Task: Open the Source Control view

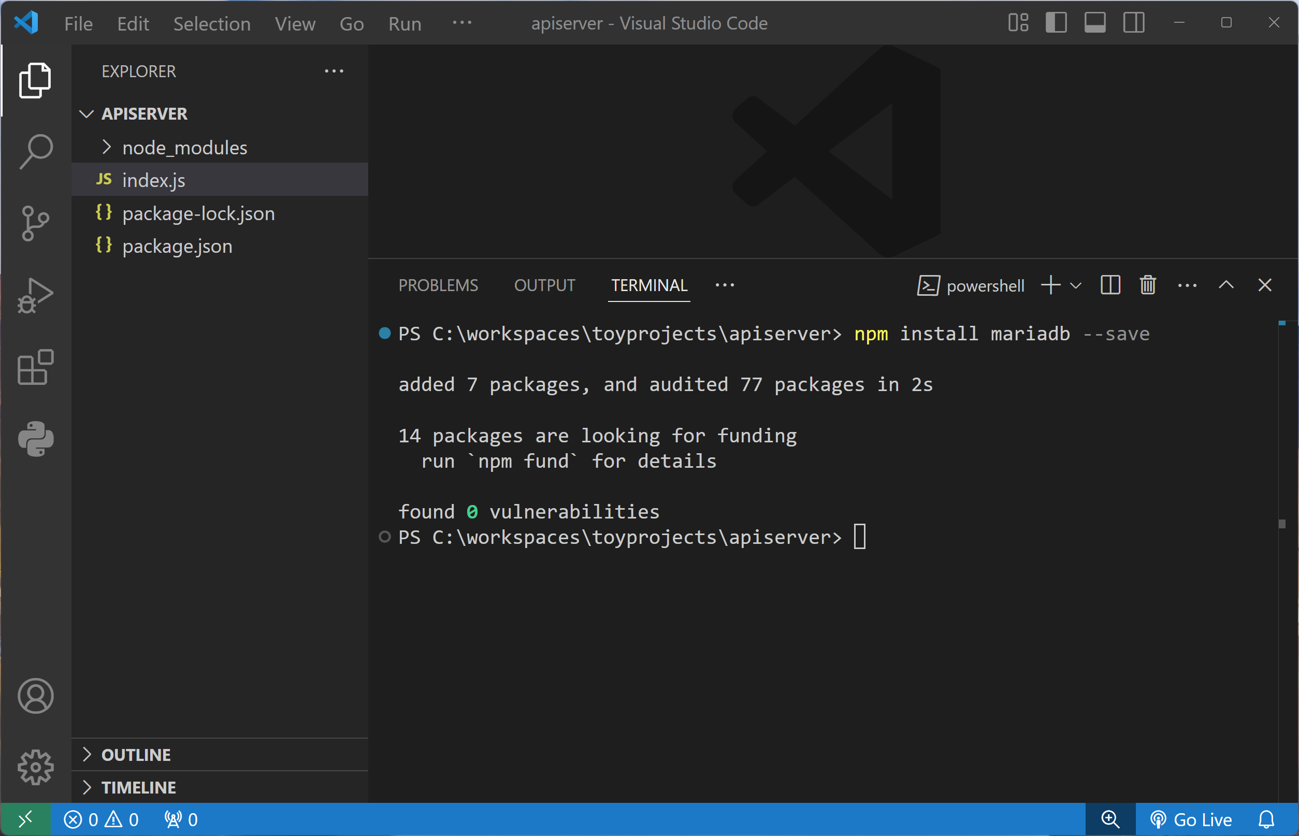Action: coord(35,223)
